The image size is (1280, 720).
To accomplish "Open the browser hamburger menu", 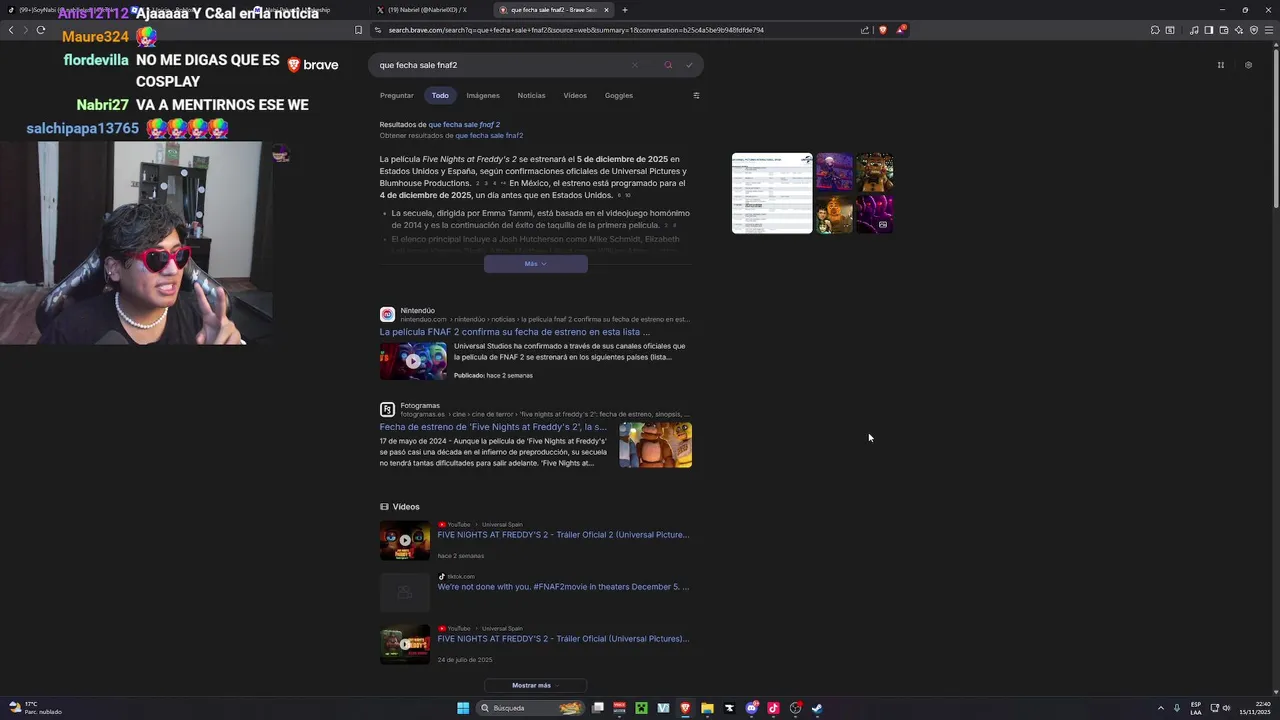I will click(x=1270, y=30).
